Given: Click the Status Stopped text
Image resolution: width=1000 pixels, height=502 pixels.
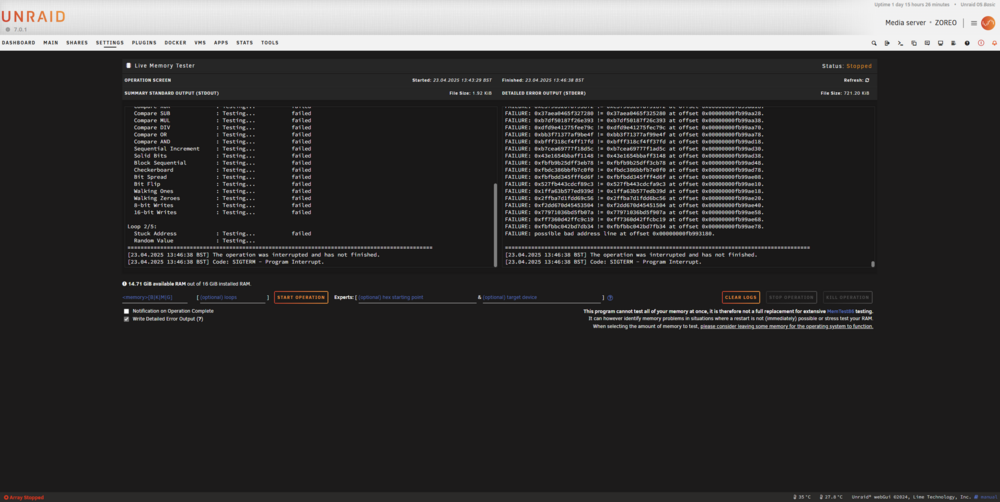Looking at the screenshot, I should [x=847, y=66].
